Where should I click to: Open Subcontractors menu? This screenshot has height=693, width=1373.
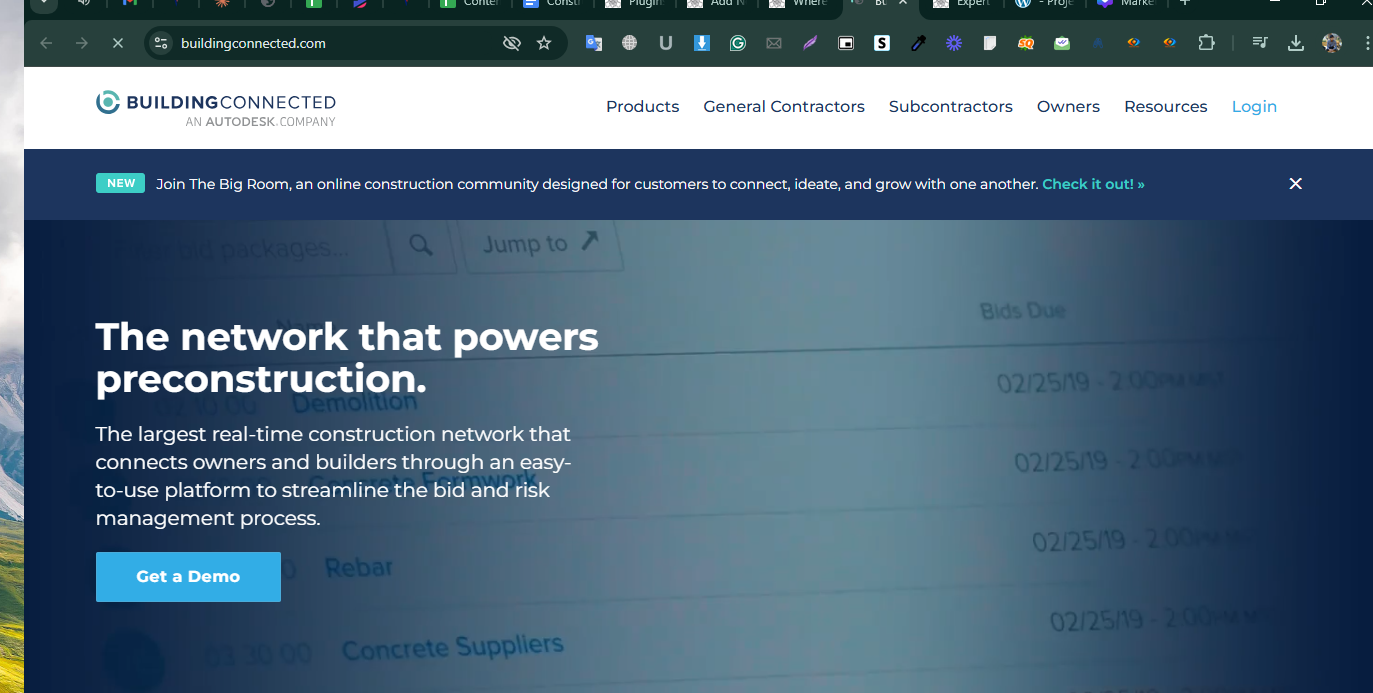click(951, 106)
